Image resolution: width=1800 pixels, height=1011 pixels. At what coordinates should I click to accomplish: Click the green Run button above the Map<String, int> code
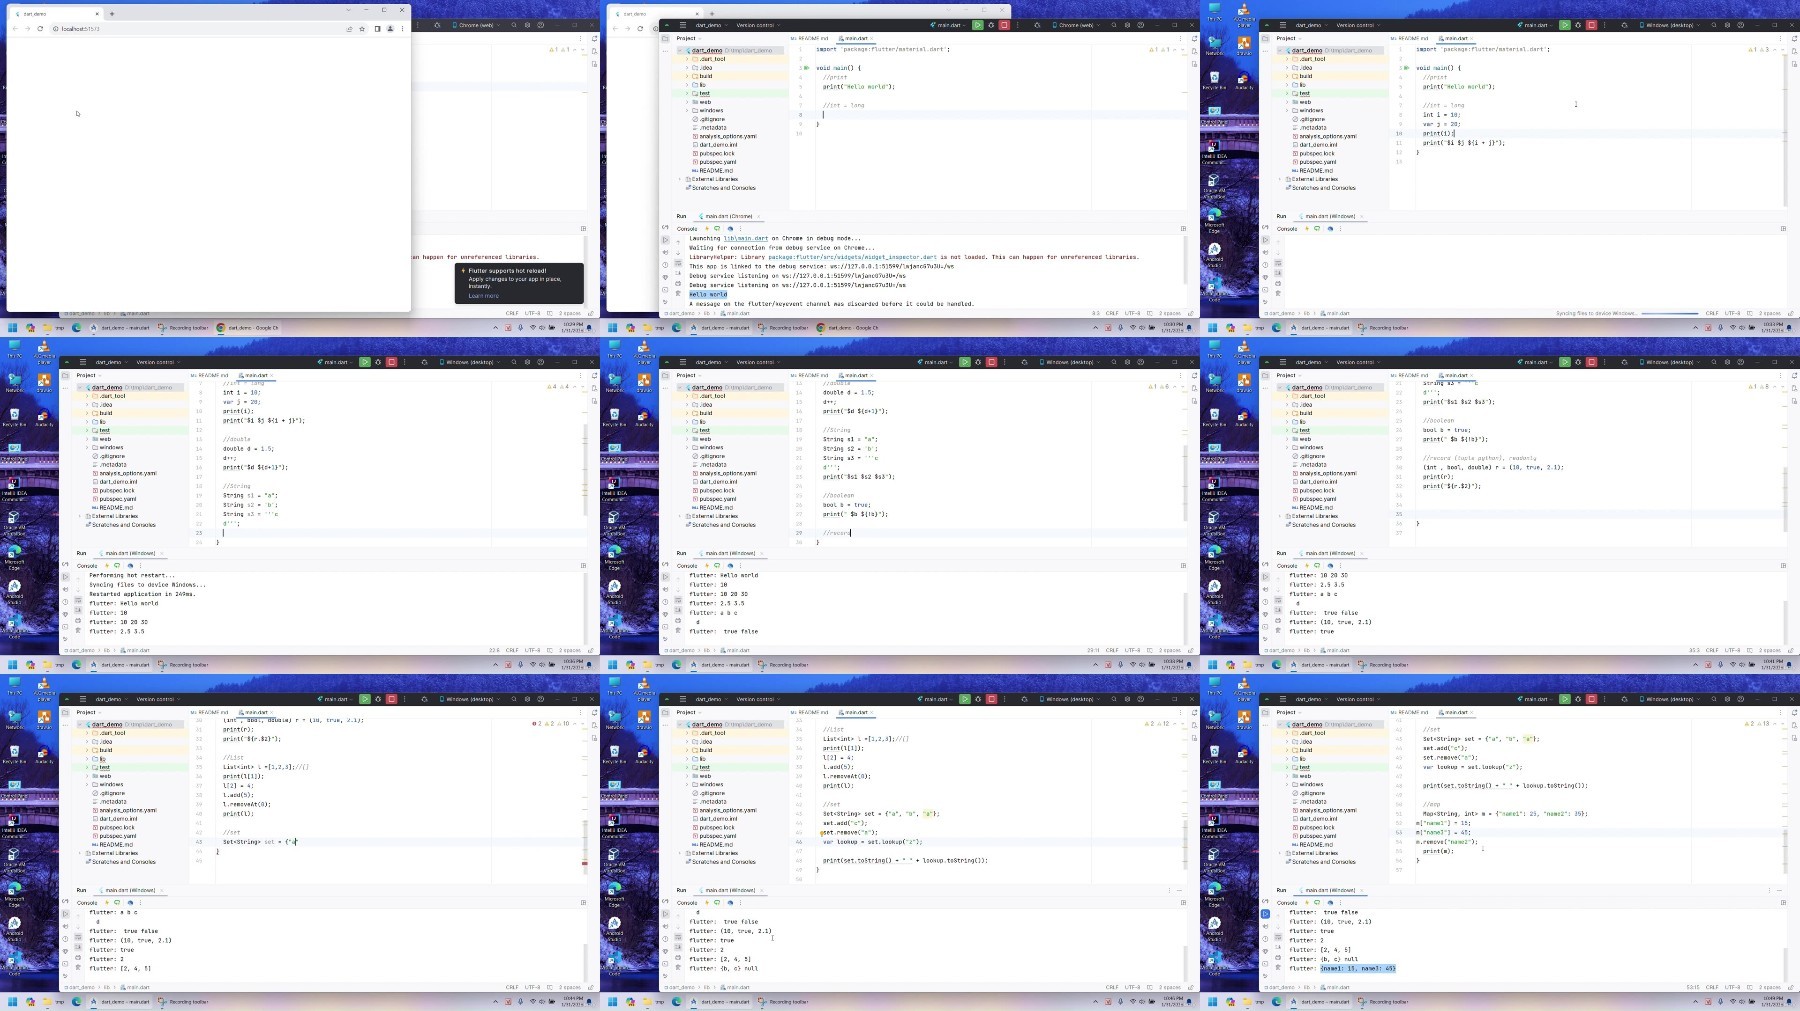(1565, 699)
